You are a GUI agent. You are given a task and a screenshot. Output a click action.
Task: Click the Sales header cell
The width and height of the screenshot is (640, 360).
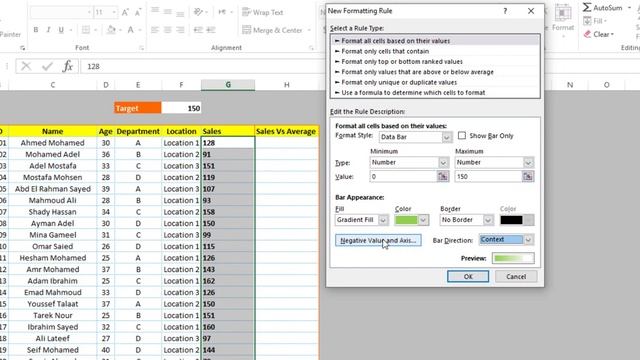click(x=228, y=131)
